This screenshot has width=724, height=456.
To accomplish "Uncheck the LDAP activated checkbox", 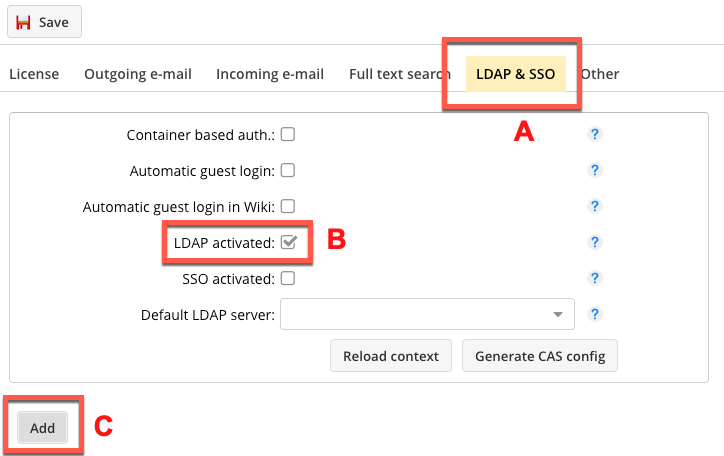I will pos(289,242).
